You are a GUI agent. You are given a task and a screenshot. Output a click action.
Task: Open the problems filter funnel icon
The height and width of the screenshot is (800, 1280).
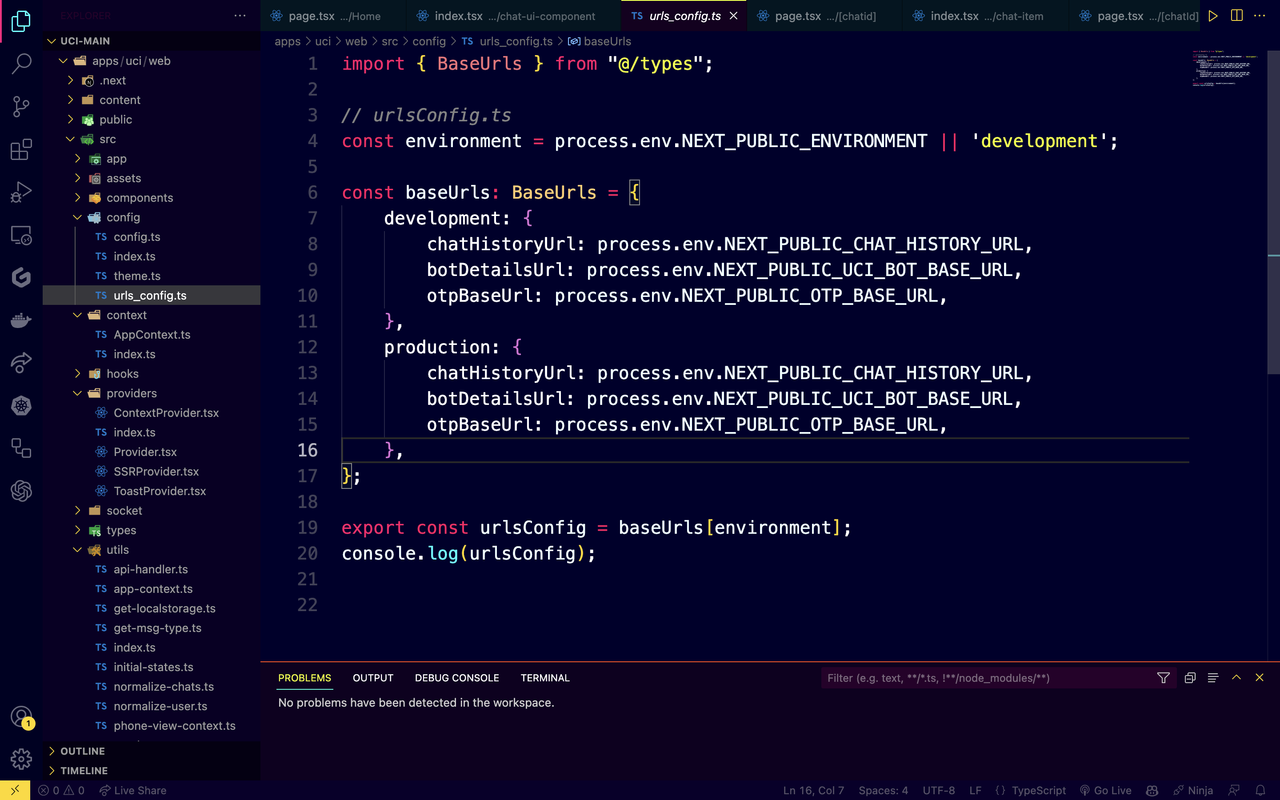click(1163, 678)
